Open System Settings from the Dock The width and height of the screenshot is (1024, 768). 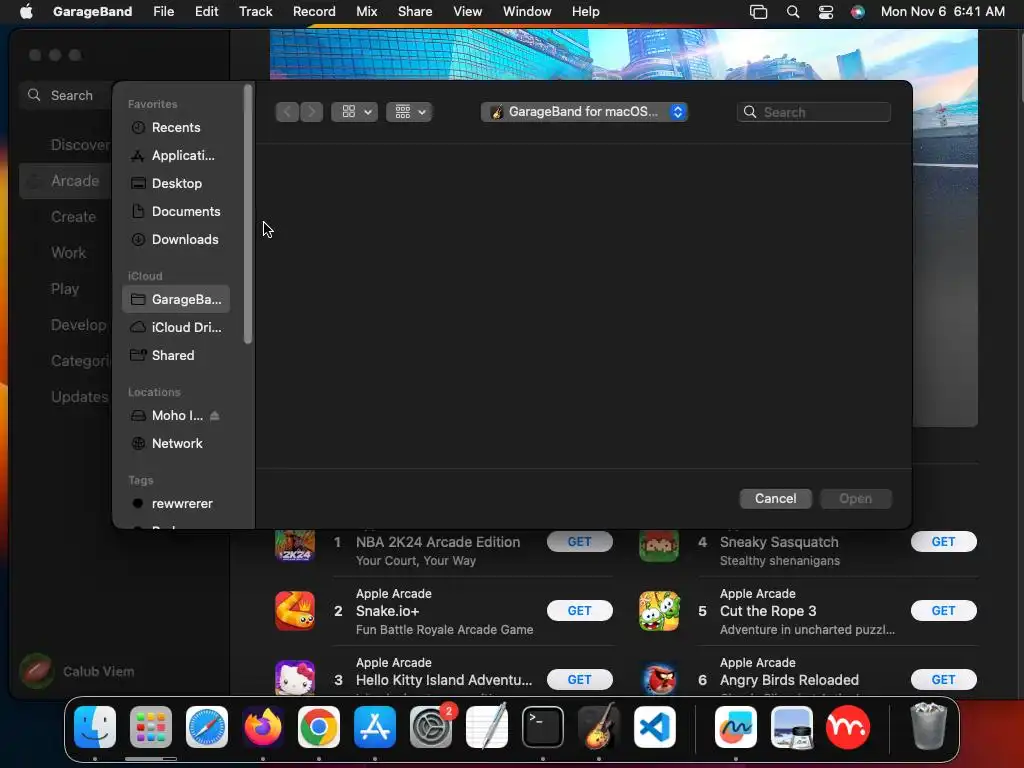tap(431, 727)
